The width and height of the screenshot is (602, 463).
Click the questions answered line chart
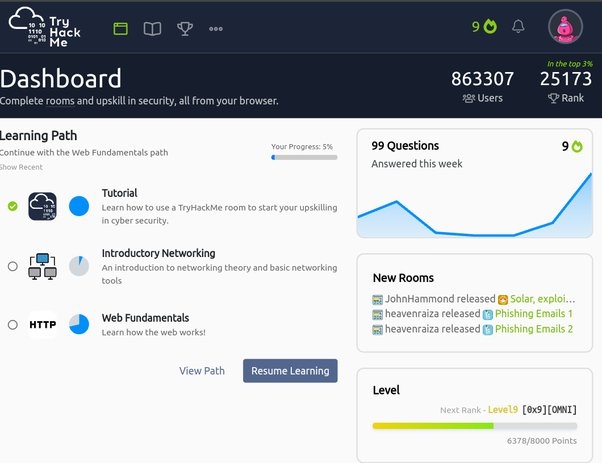[475, 205]
